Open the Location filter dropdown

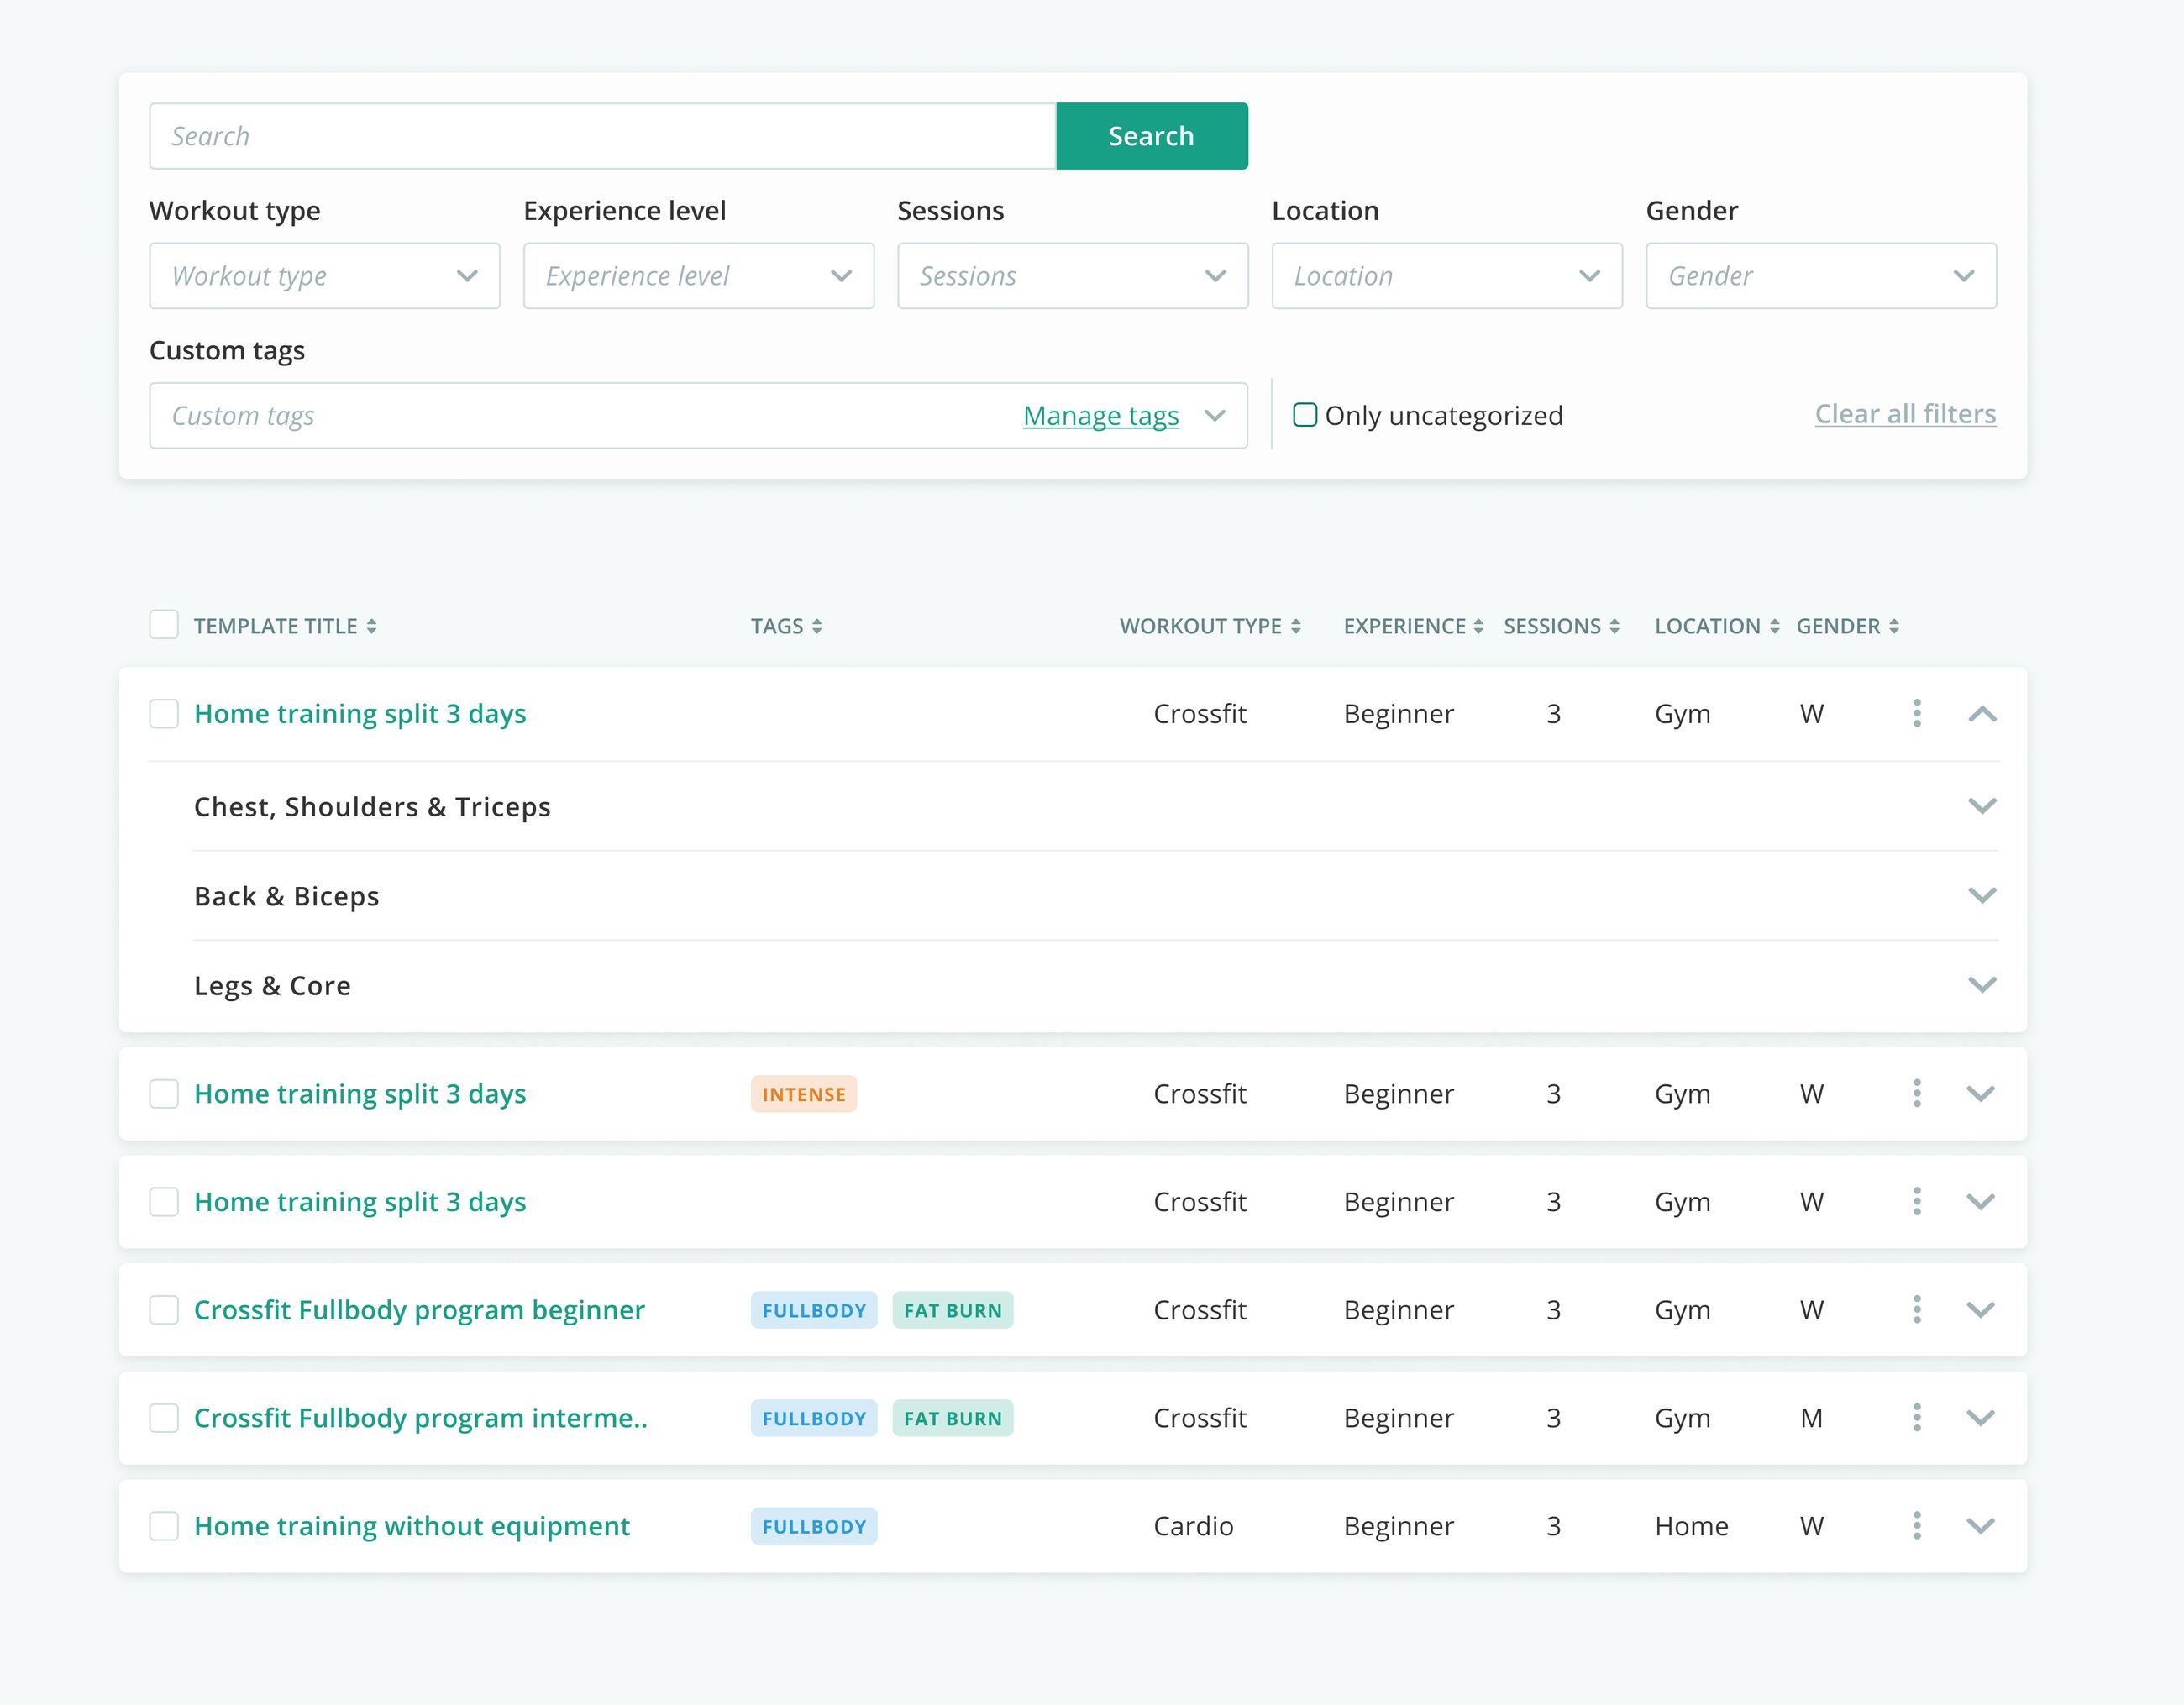pyautogui.click(x=1447, y=276)
